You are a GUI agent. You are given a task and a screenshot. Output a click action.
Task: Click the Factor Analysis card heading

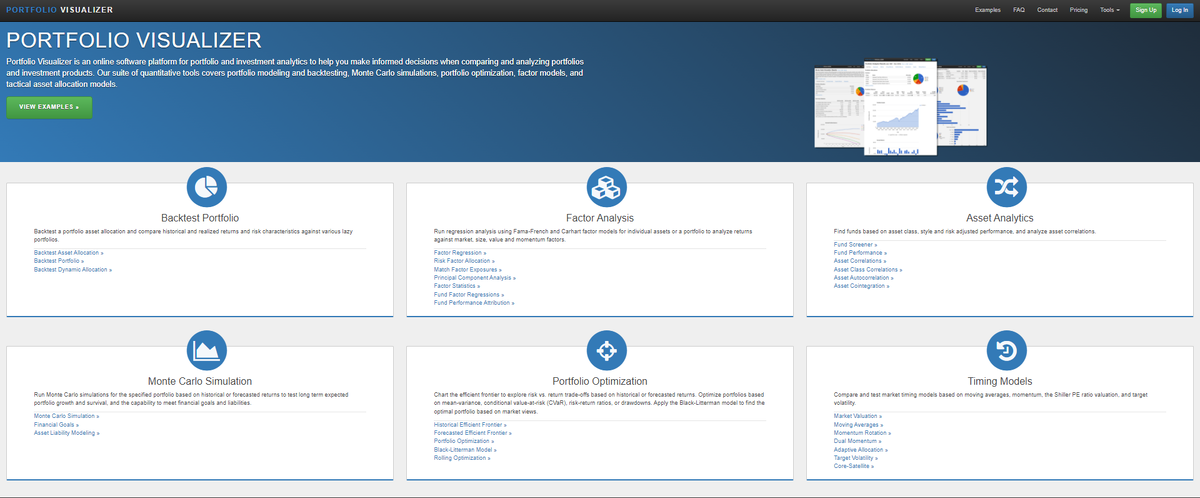coord(600,217)
